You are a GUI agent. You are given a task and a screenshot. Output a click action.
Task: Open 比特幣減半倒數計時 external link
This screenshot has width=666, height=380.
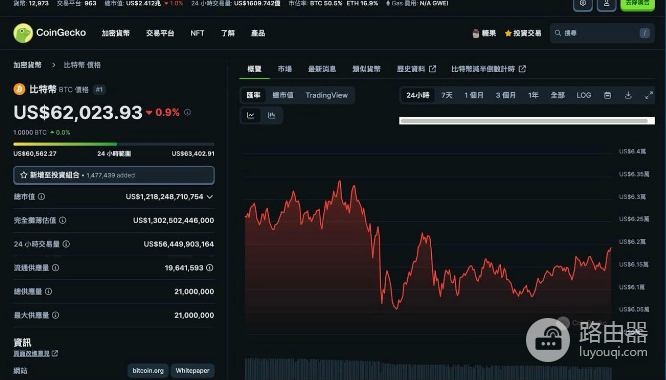pyautogui.click(x=488, y=69)
